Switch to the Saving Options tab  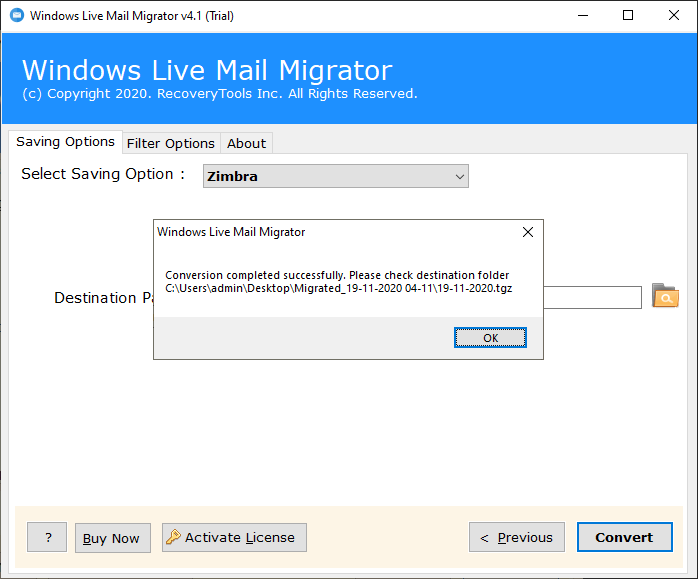pos(65,142)
